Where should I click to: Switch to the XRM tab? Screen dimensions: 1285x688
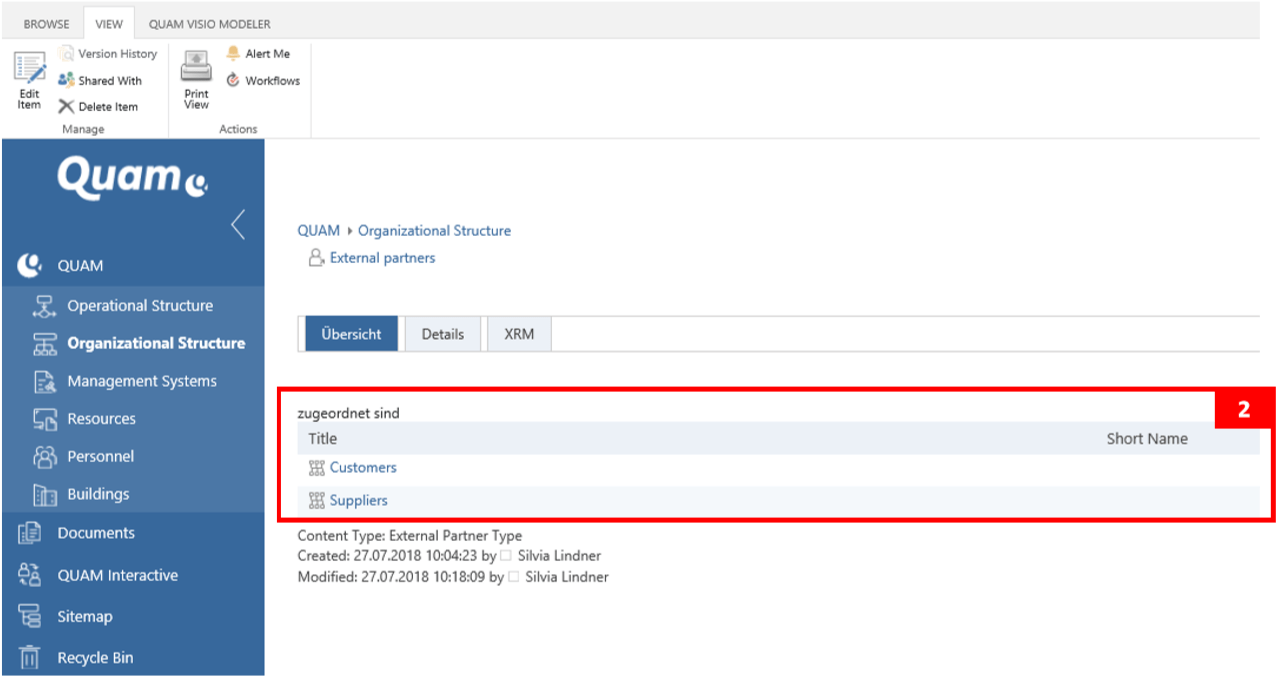click(518, 335)
